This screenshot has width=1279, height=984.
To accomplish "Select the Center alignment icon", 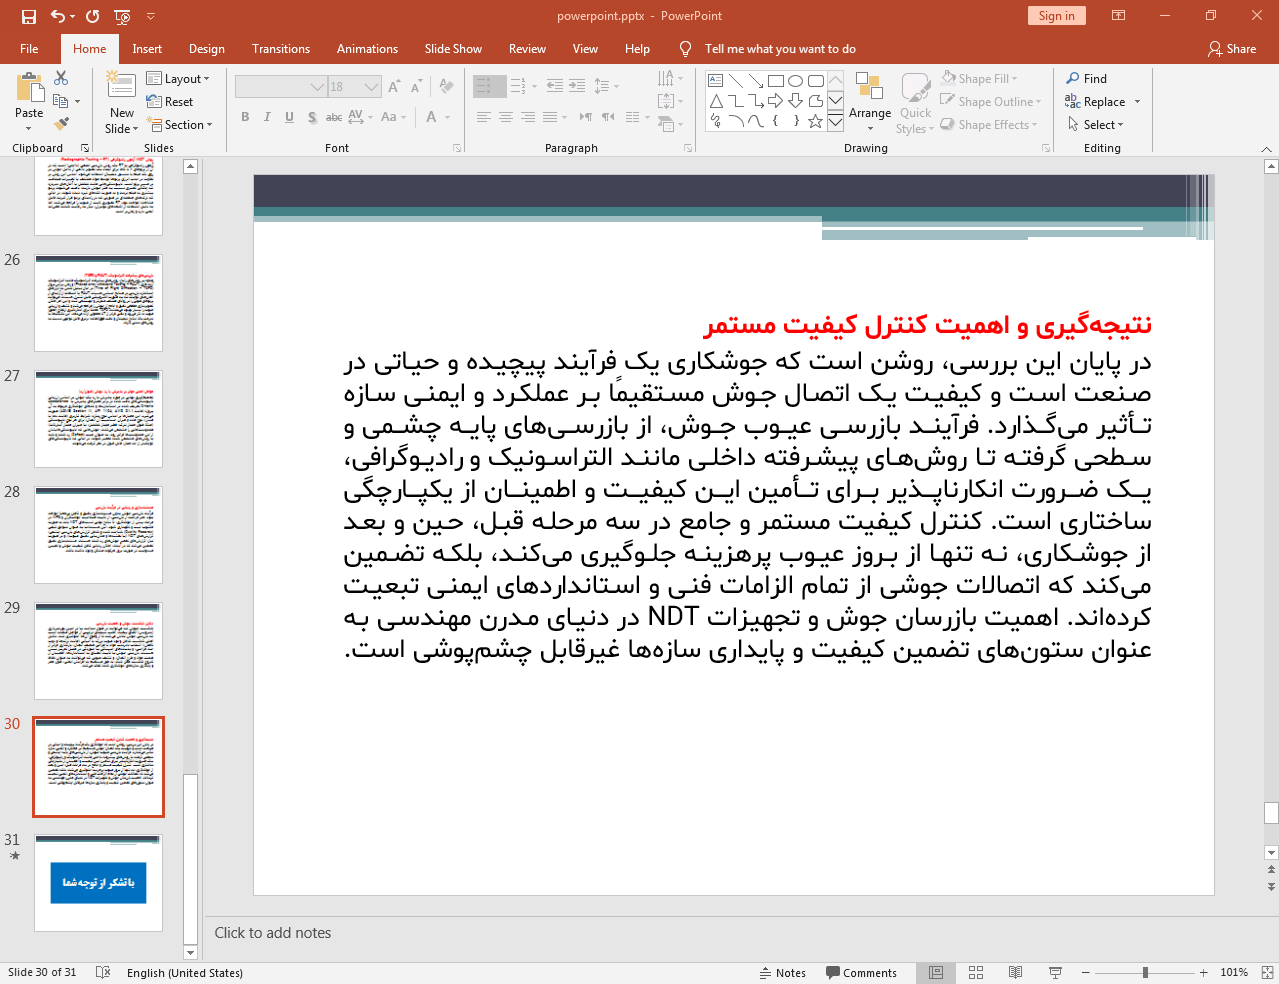I will click(506, 117).
